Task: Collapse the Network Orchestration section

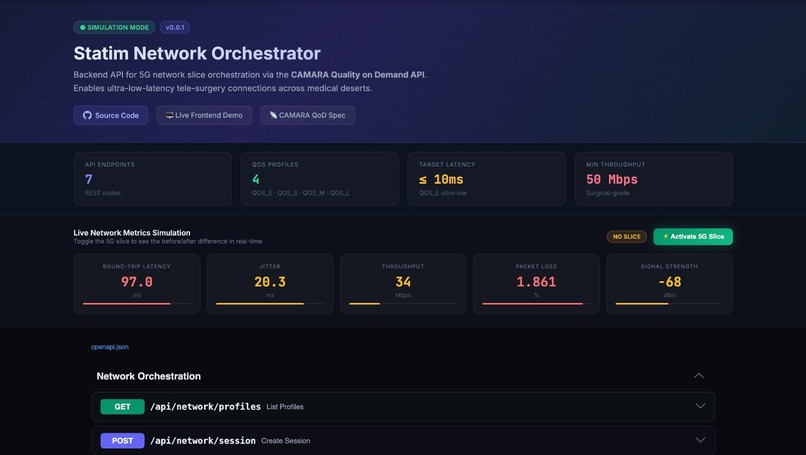Action: click(699, 376)
